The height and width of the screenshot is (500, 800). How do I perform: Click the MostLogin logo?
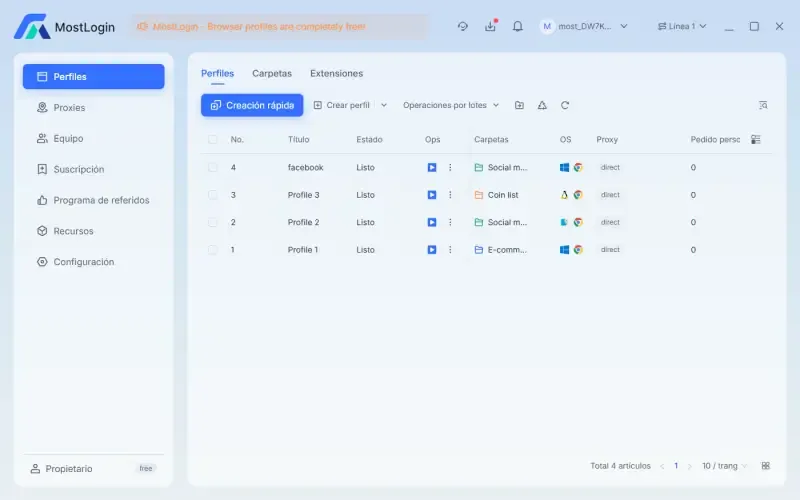coord(64,27)
